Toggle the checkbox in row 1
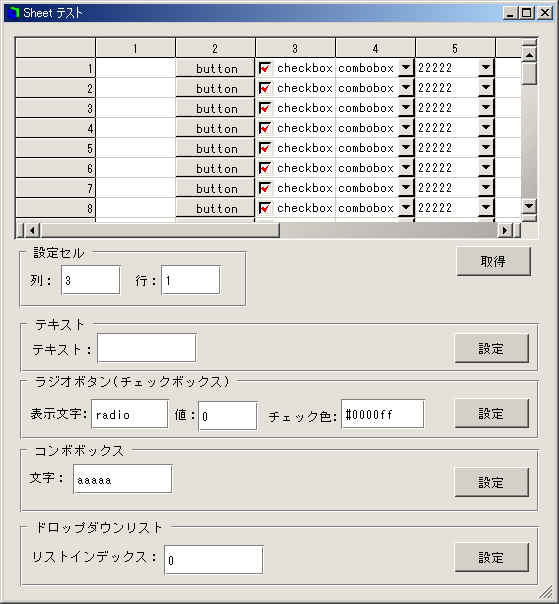Screen dimensions: 559x604 [265, 68]
